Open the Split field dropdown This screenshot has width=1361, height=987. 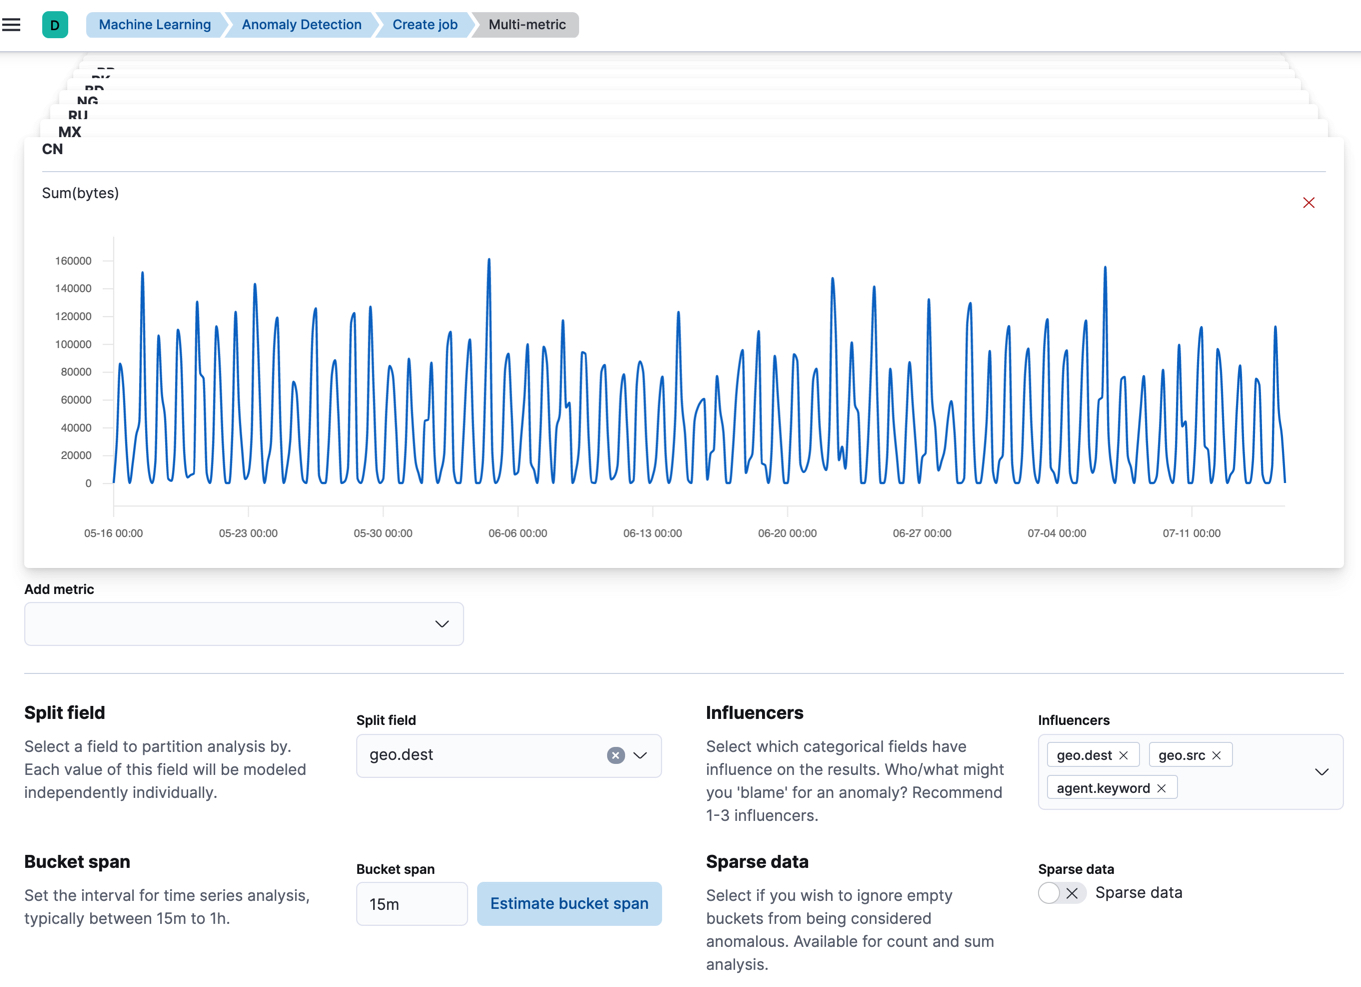click(640, 755)
